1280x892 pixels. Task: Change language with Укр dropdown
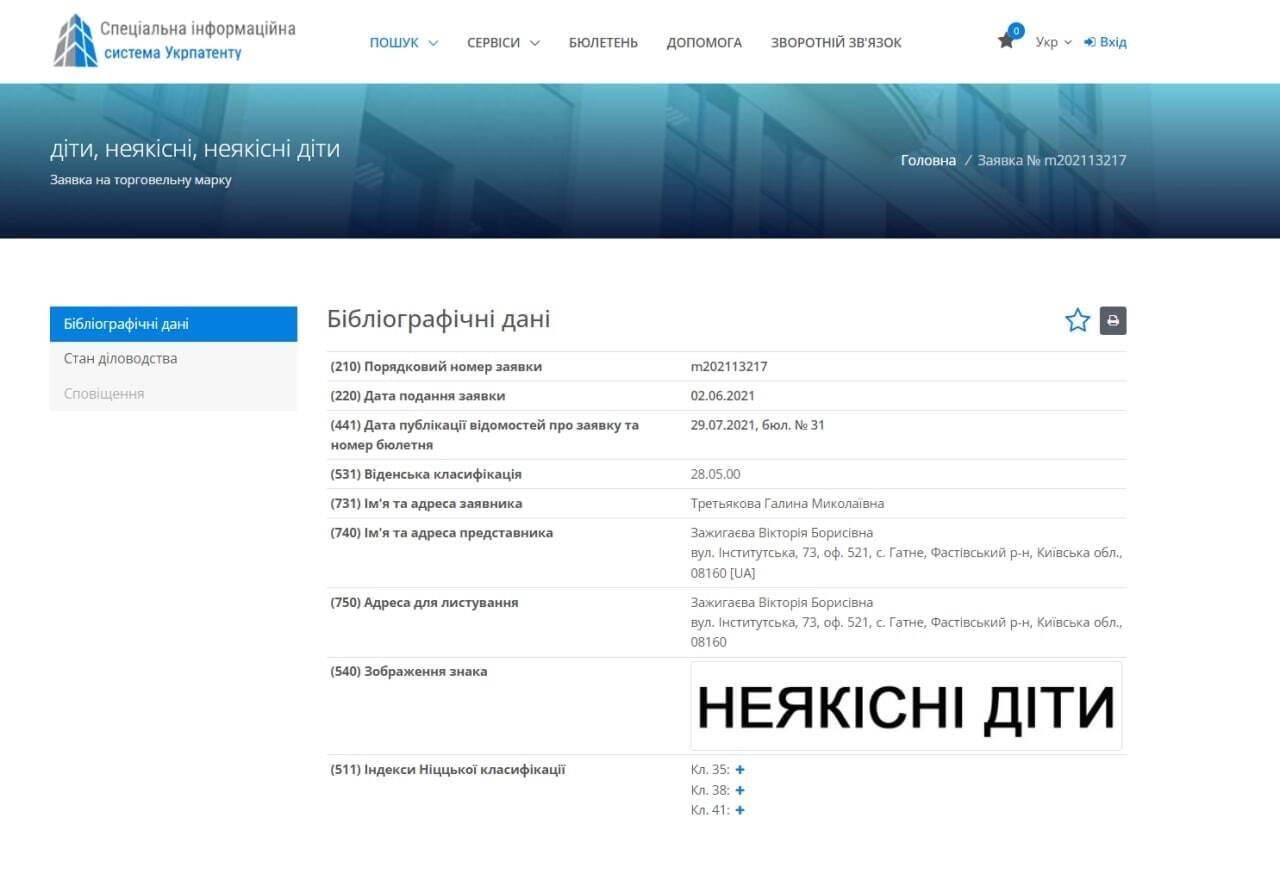point(1053,42)
